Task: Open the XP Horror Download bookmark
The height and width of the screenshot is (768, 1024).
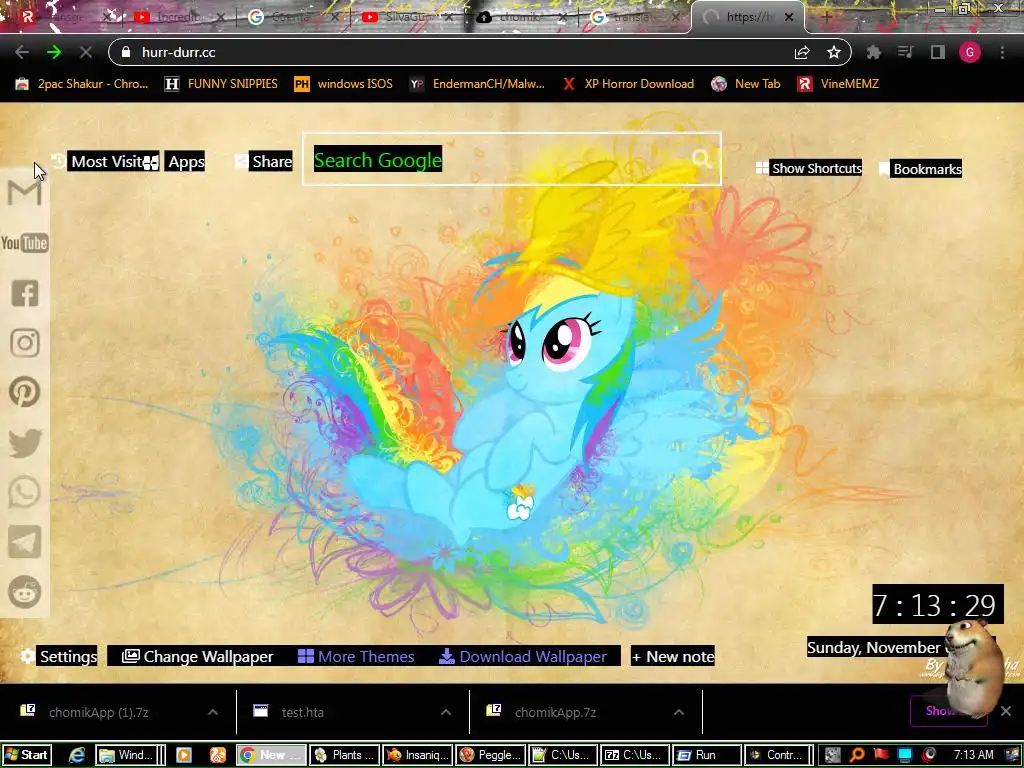Action: [628, 84]
